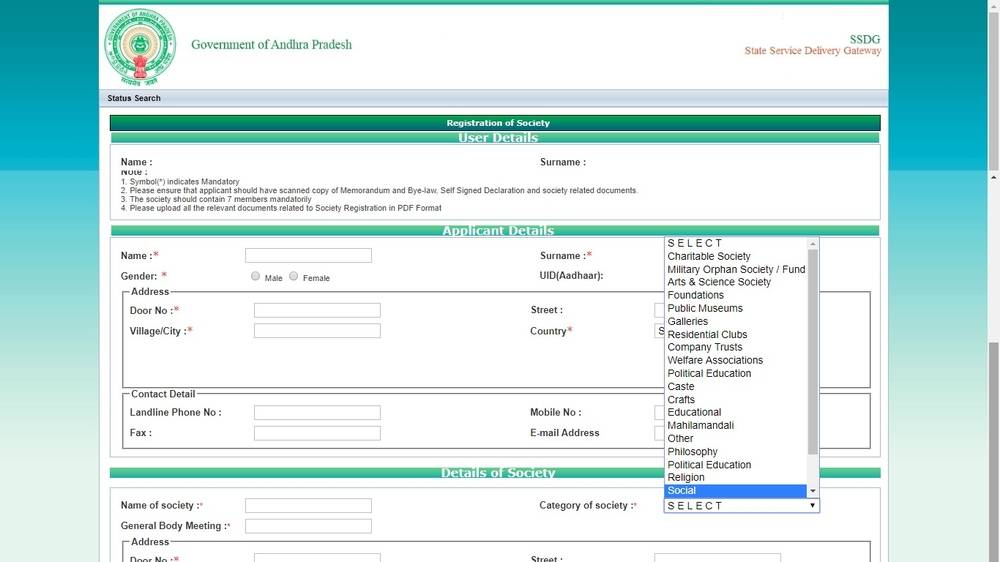Choose Charitable Society from the list
The height and width of the screenshot is (562, 1000).
pyautogui.click(x=736, y=256)
